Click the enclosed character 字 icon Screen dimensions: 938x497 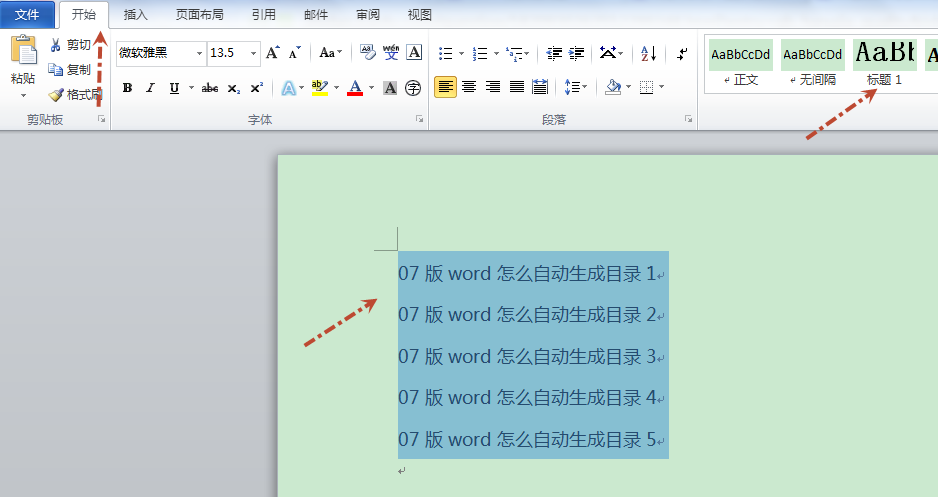tap(413, 88)
